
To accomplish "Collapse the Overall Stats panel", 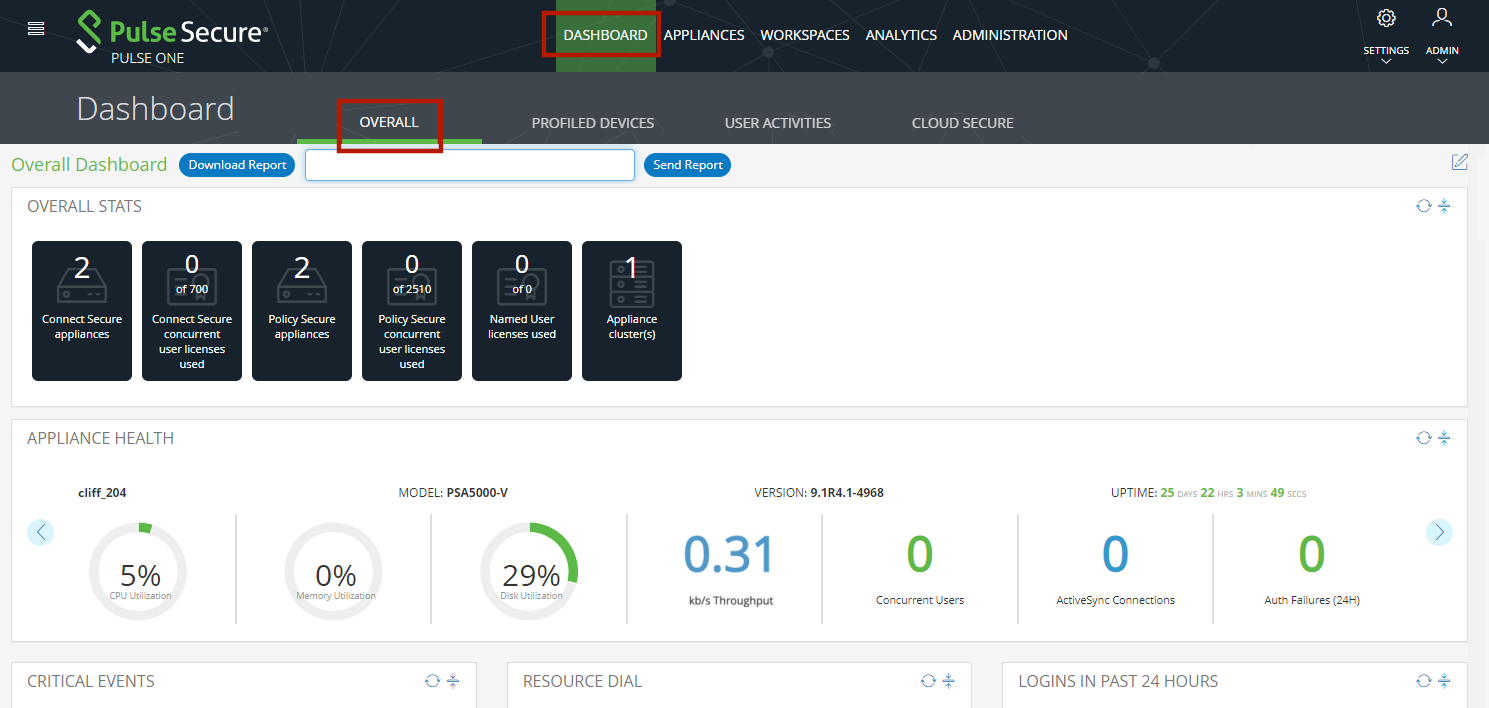I will [1444, 206].
